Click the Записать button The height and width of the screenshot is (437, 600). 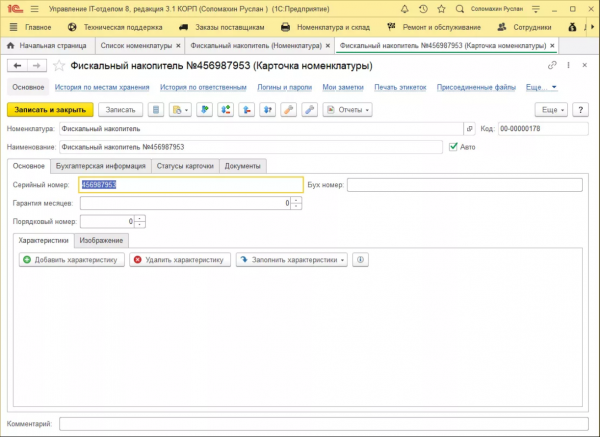[x=121, y=110]
